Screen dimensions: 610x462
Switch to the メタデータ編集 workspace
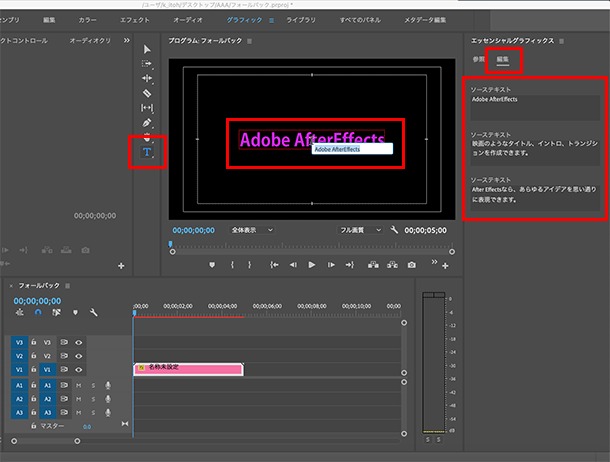[x=425, y=20]
